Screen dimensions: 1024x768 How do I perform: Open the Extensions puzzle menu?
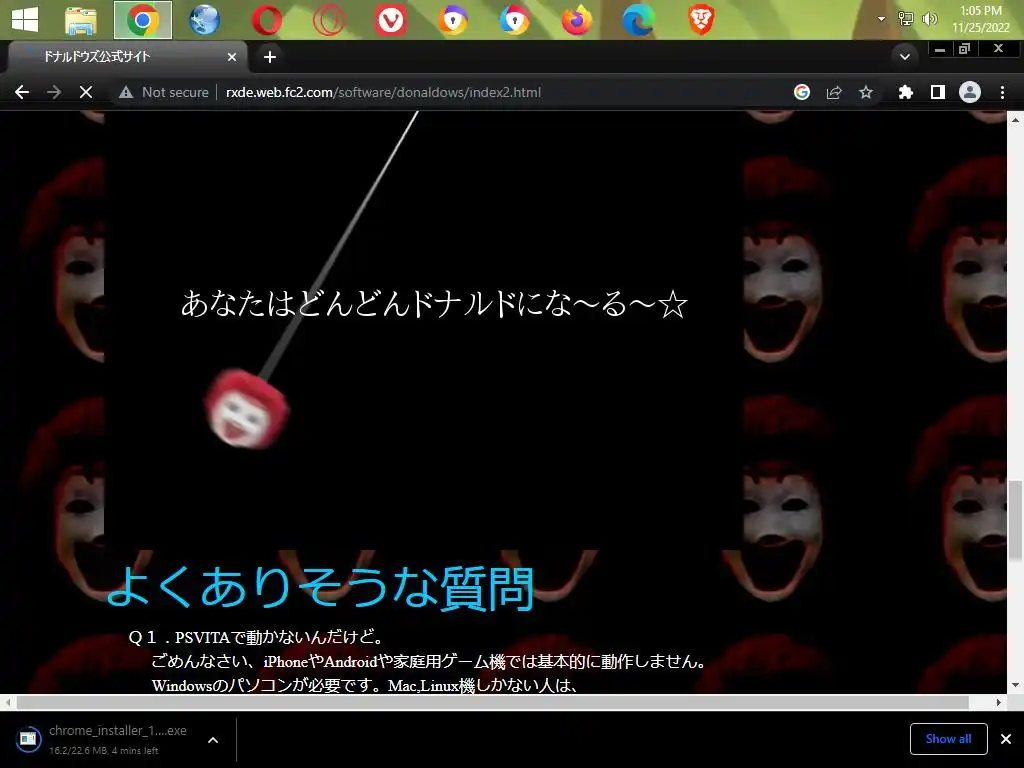tap(905, 92)
